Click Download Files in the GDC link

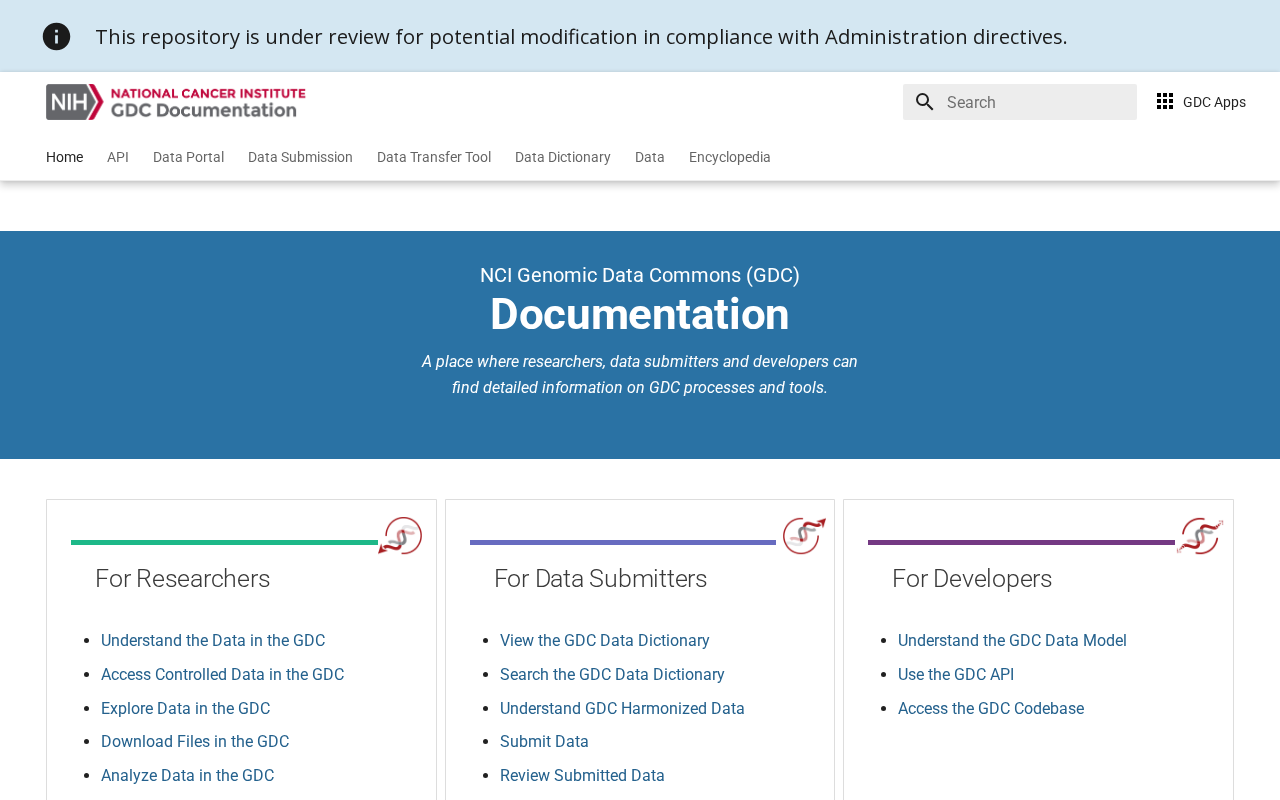(x=195, y=742)
